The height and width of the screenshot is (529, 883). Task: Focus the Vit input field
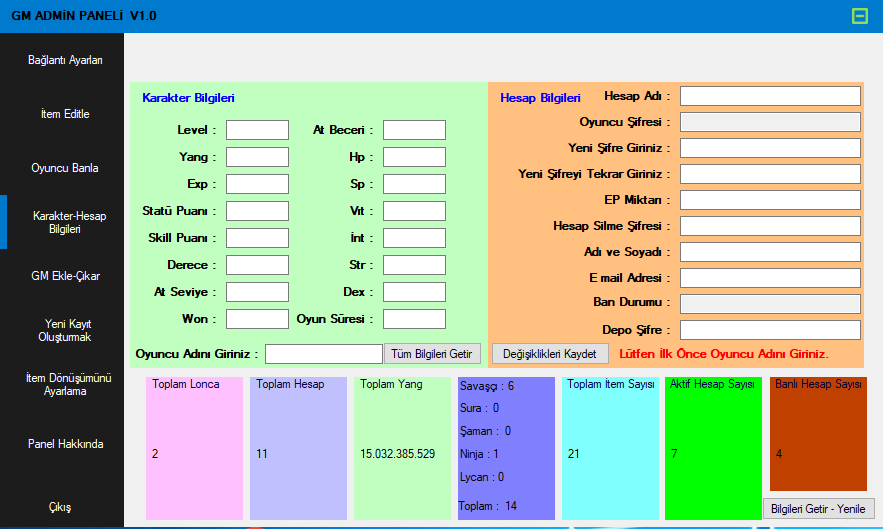pyautogui.click(x=414, y=211)
